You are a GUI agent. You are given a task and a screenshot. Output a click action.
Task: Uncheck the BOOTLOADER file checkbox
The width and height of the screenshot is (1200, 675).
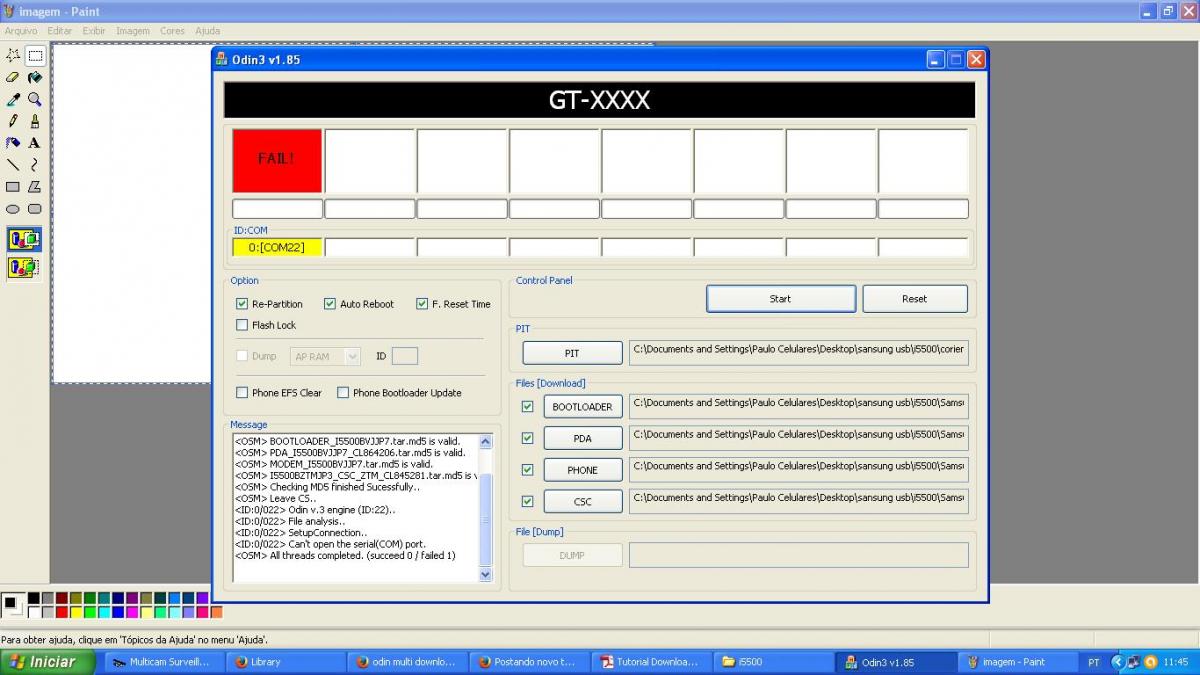527,407
